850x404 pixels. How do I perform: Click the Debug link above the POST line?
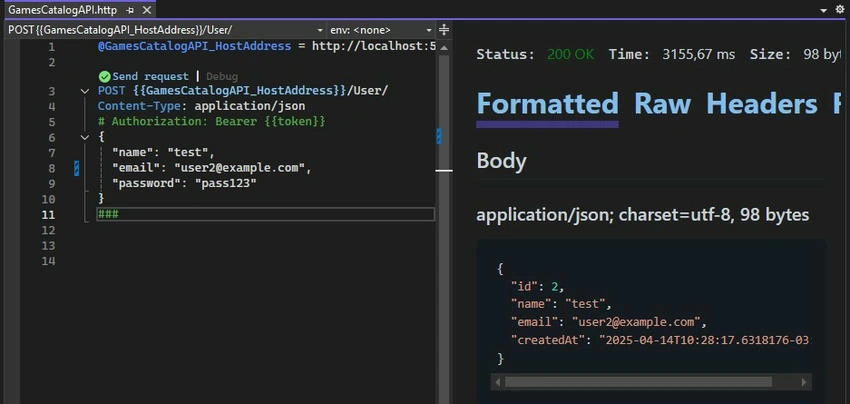(x=222, y=76)
